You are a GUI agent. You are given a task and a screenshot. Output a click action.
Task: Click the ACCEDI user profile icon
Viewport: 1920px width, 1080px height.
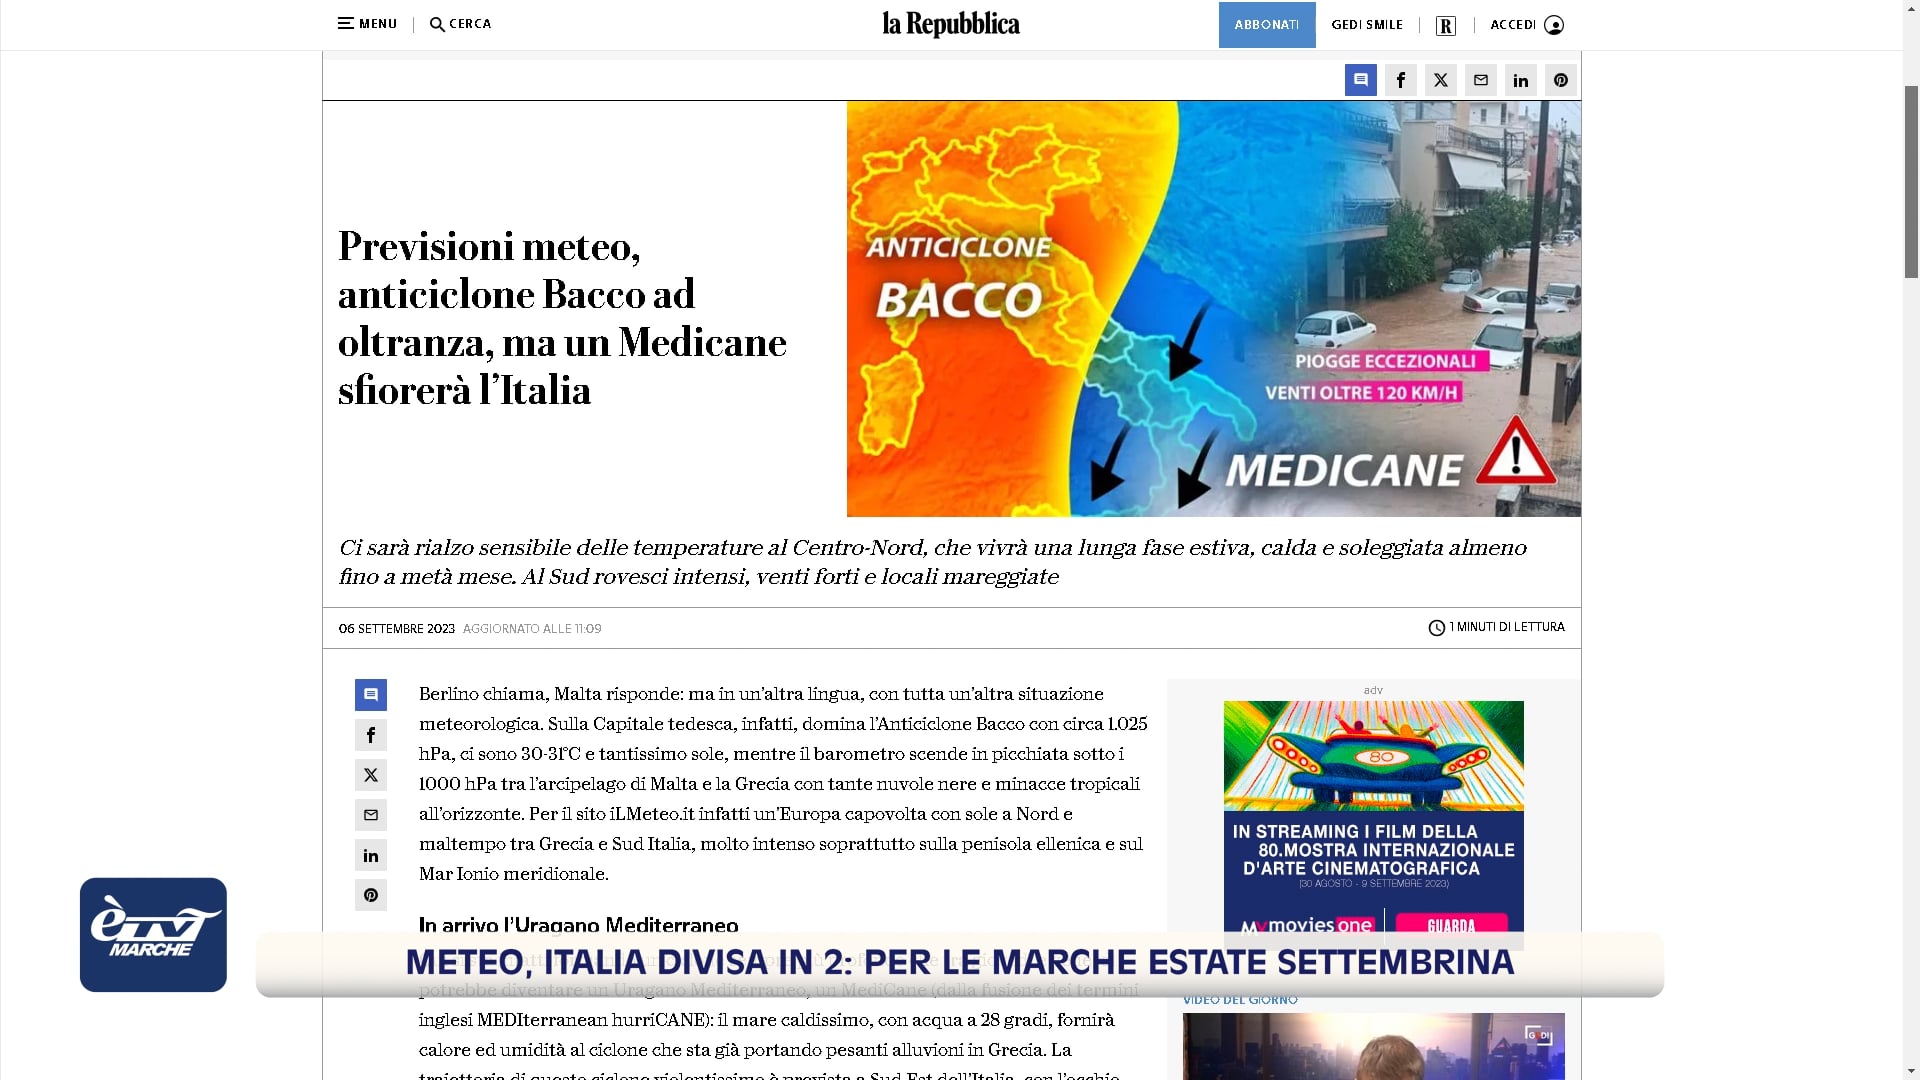(1554, 25)
